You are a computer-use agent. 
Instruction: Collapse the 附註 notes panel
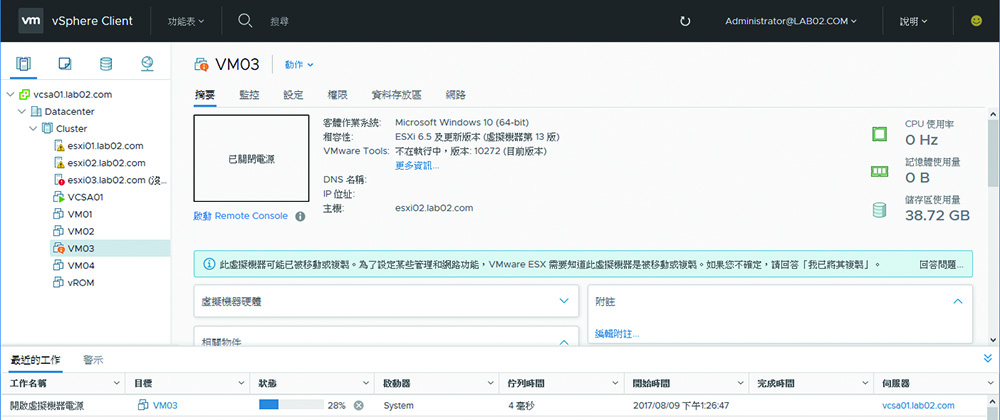tap(958, 301)
